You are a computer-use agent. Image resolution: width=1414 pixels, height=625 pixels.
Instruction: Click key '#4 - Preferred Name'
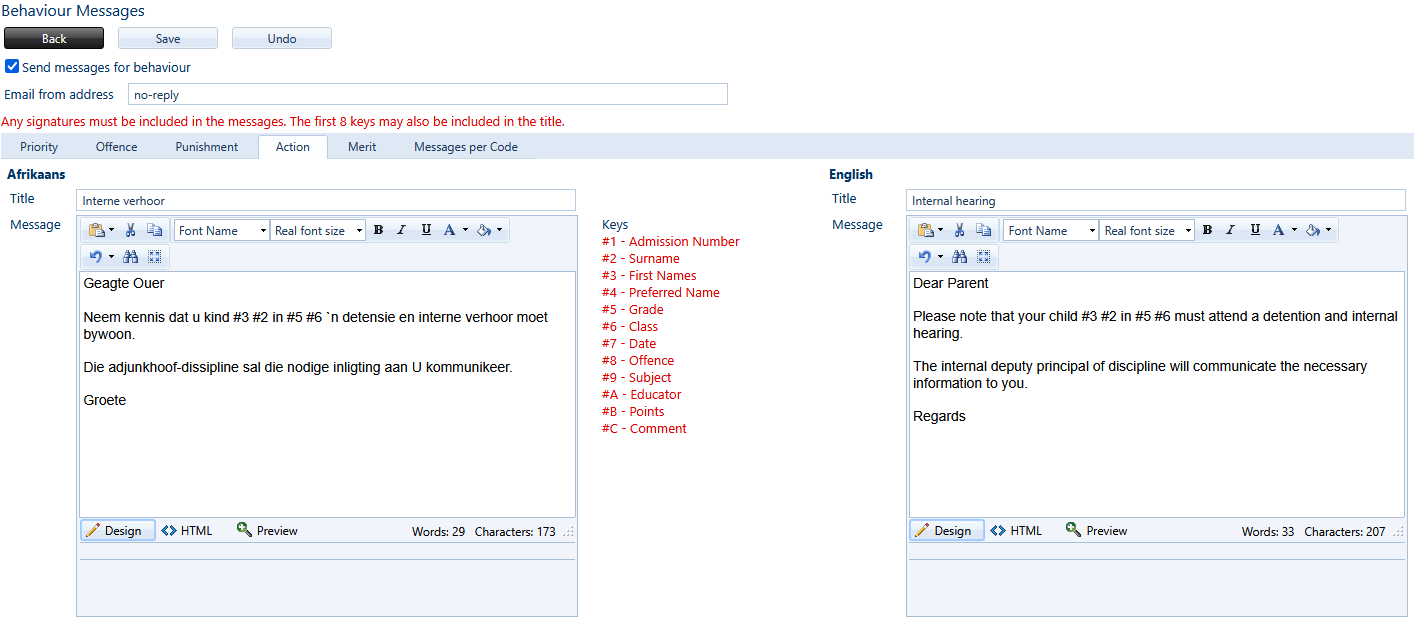[661, 293]
